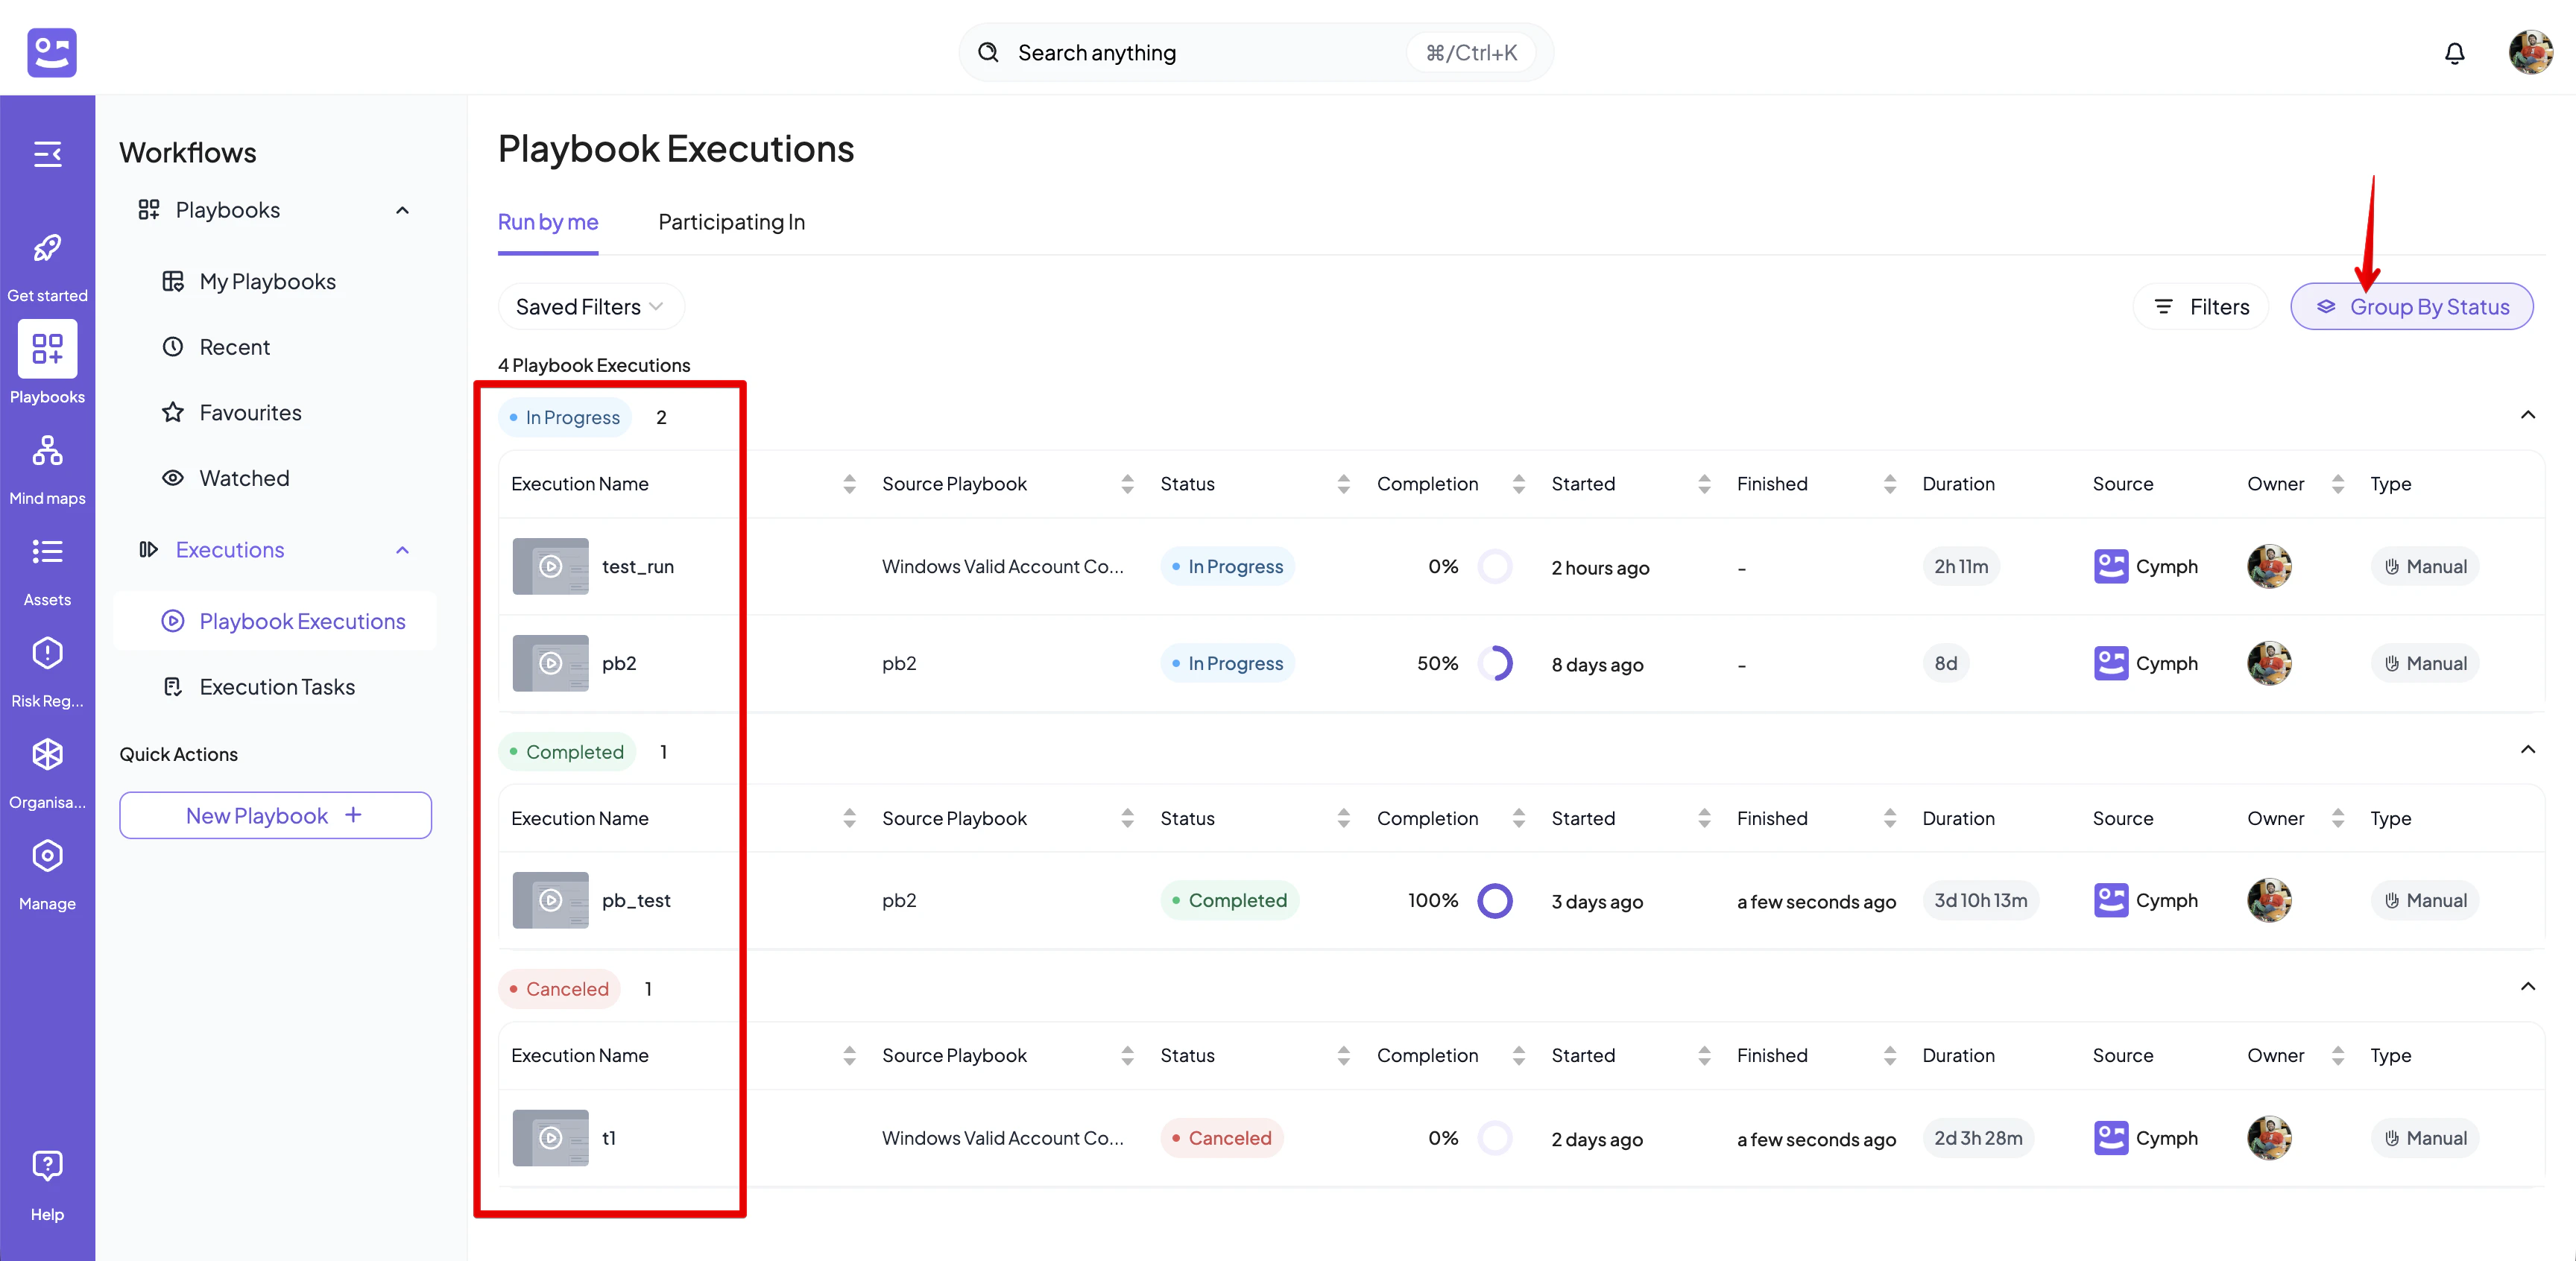Collapse the workflows sidebar using the collapse icon
The image size is (2576, 1261).
48,154
